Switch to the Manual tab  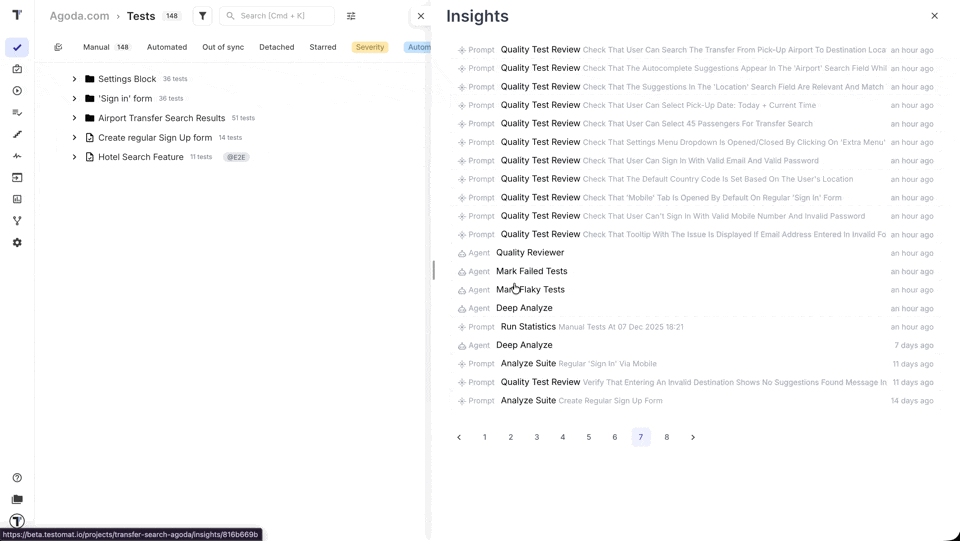107,47
